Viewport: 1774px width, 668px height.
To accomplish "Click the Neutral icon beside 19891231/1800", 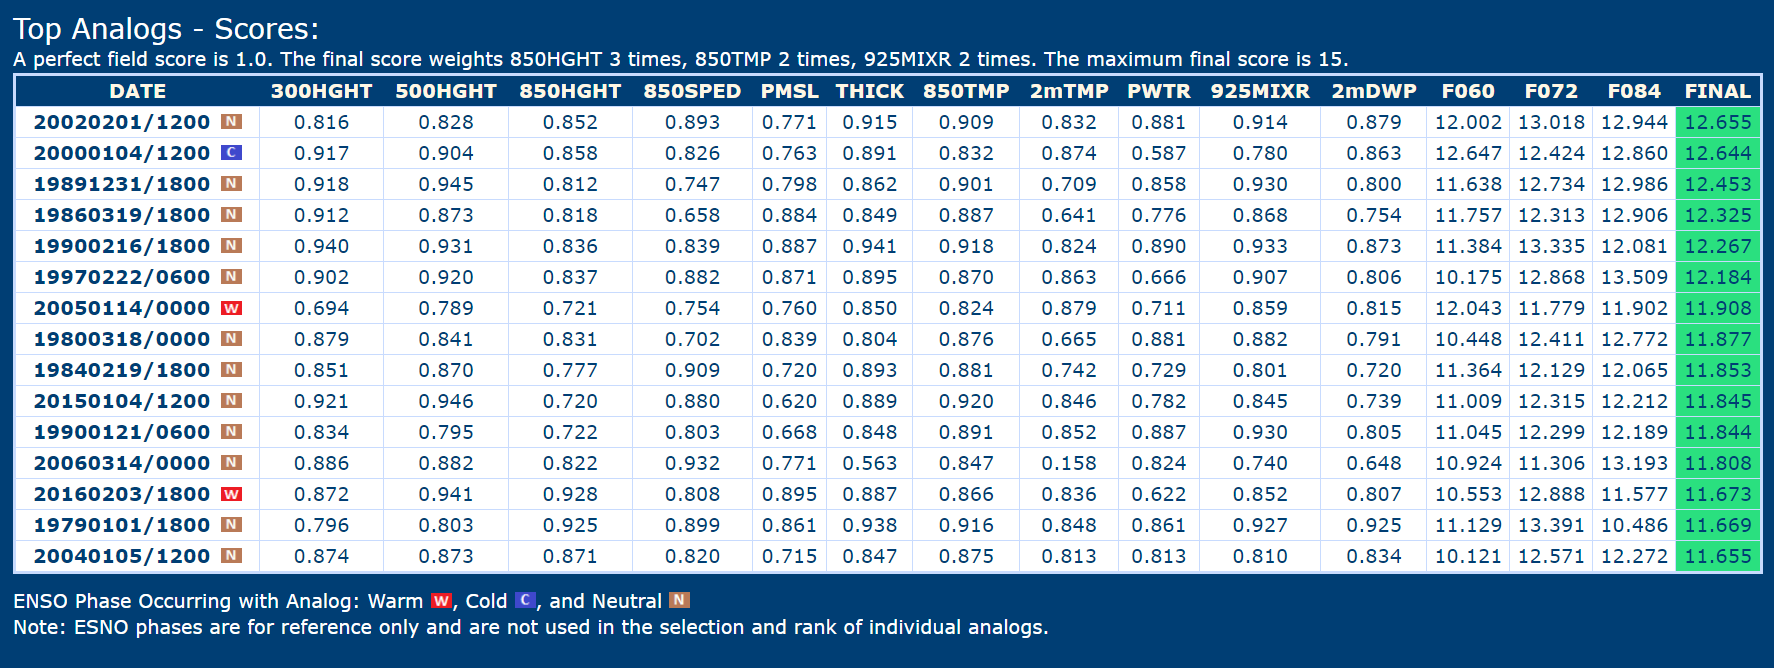I will (x=231, y=184).
